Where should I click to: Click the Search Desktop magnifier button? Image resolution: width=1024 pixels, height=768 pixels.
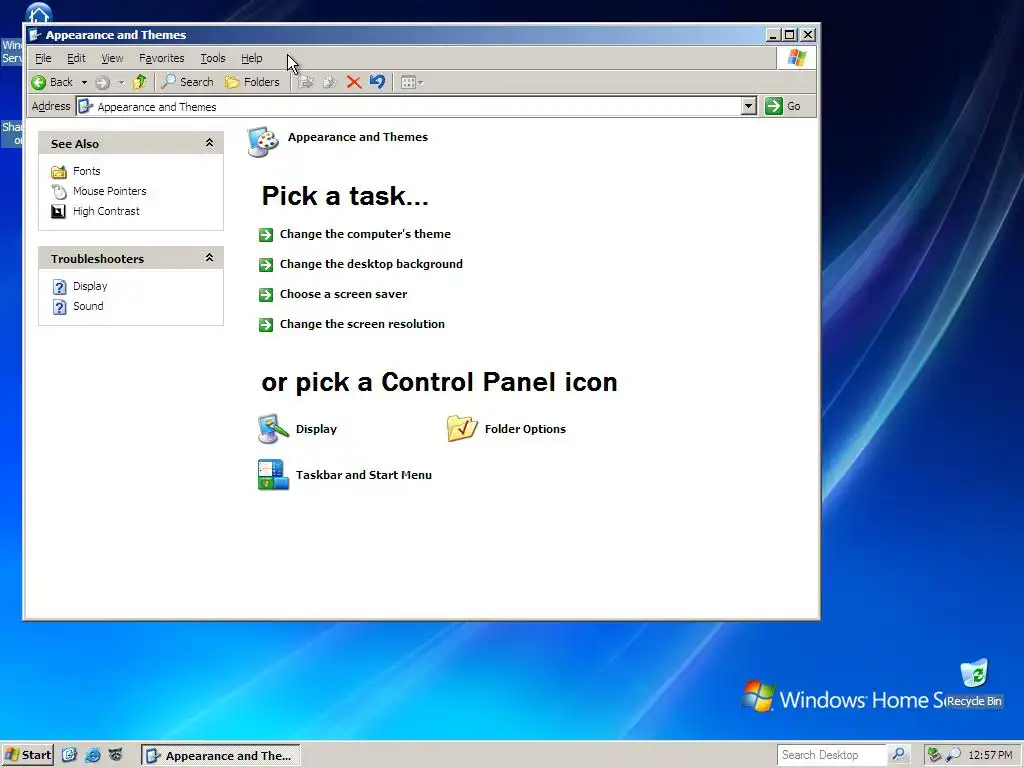[x=899, y=755]
